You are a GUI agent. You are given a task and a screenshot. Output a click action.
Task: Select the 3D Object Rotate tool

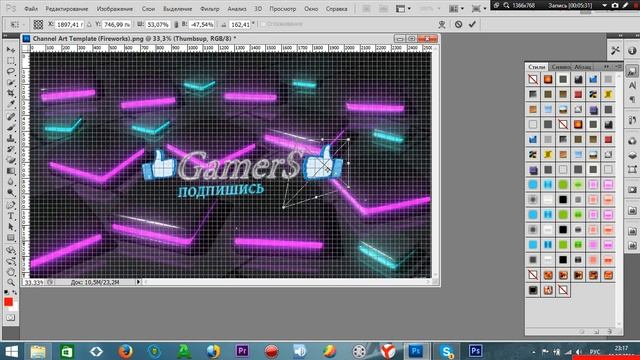[11, 250]
